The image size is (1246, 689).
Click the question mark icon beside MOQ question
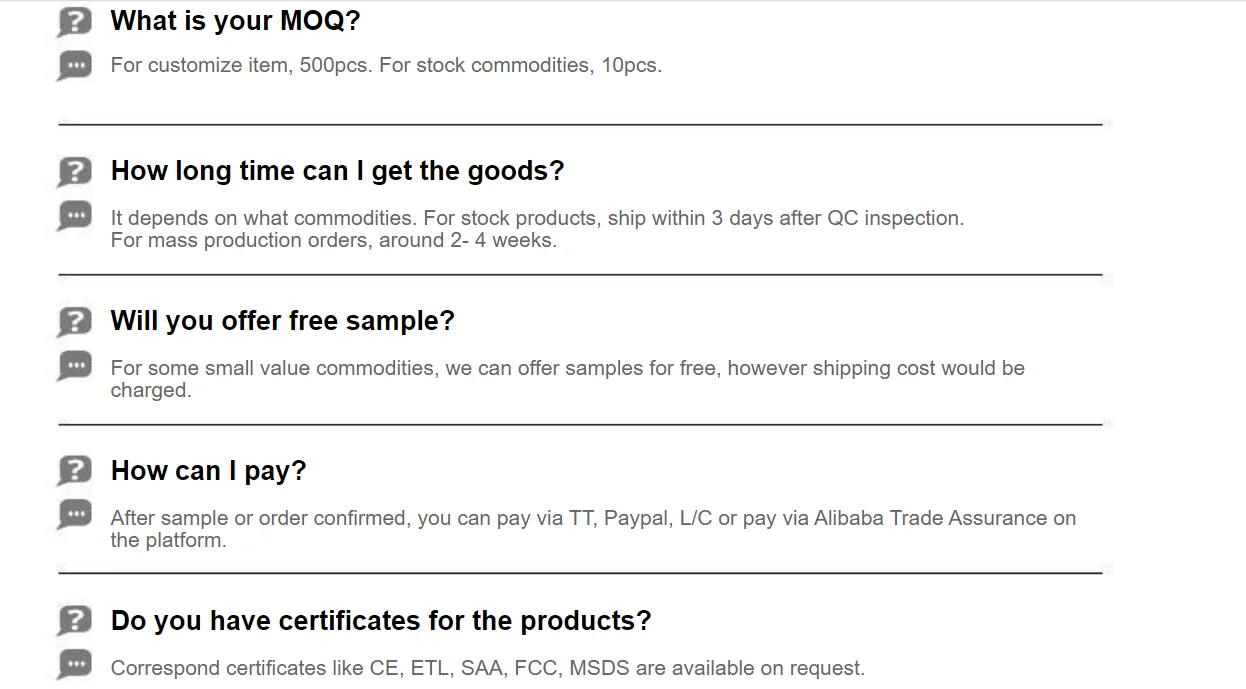pyautogui.click(x=75, y=22)
